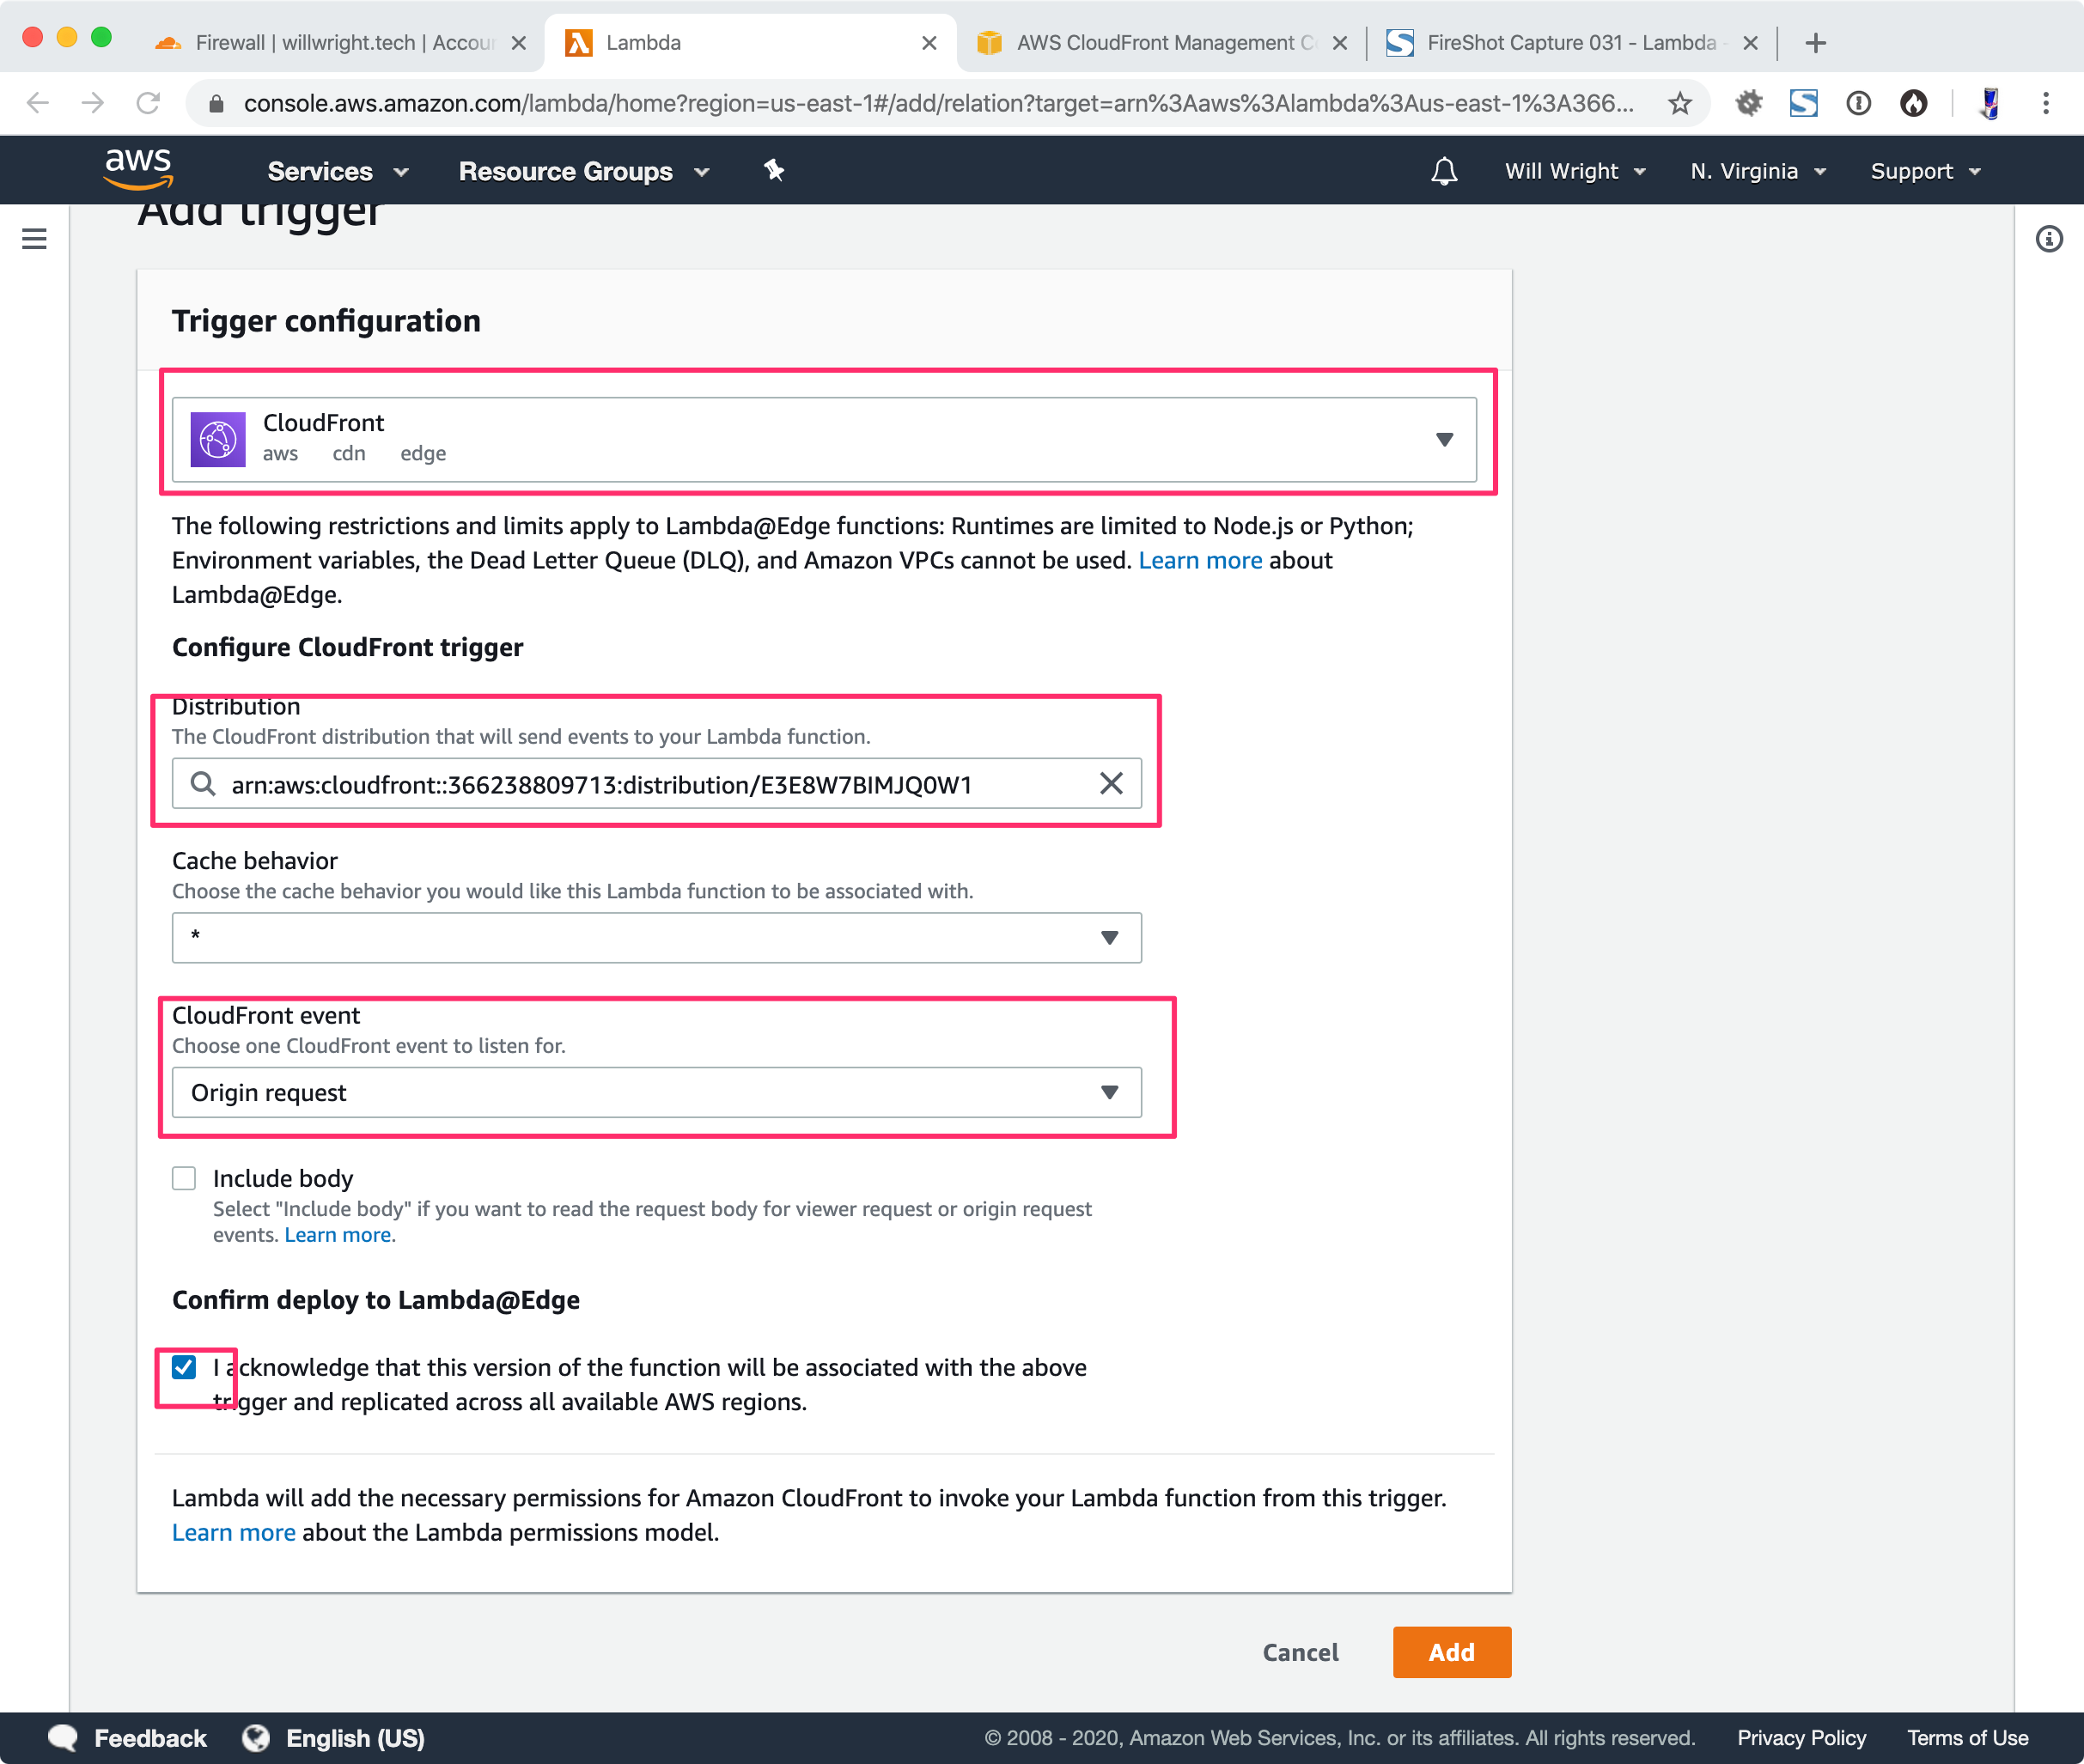The image size is (2084, 1764).
Task: Open Learn more link under Include body
Action: coord(338,1234)
